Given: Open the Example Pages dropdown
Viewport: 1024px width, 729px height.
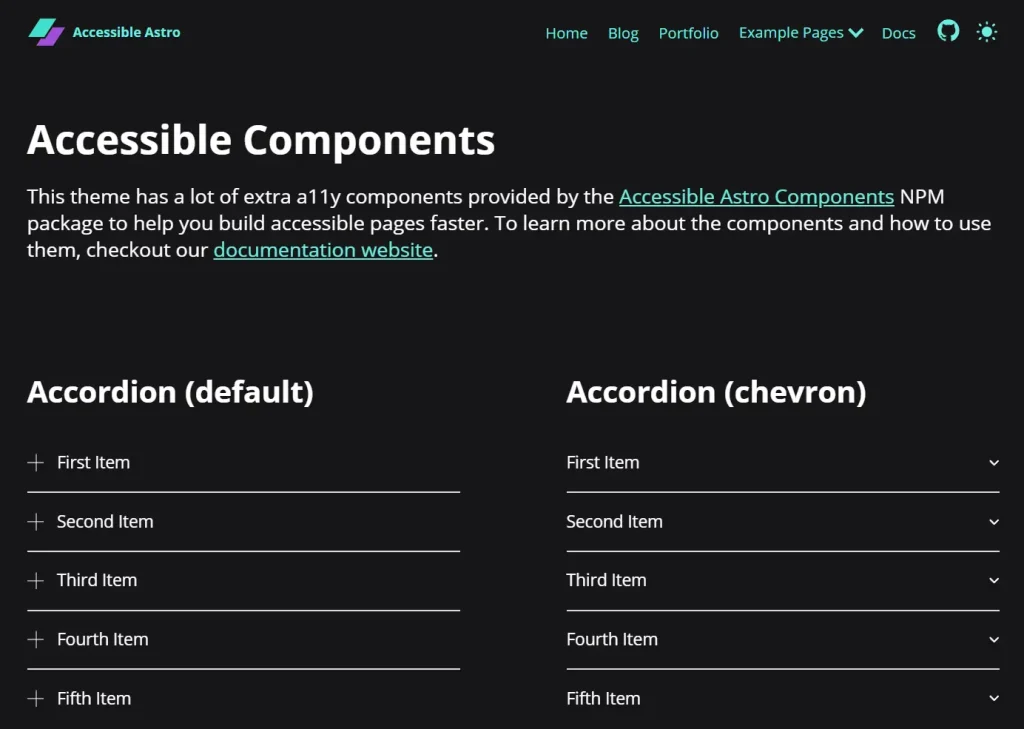Looking at the screenshot, I should click(x=800, y=32).
